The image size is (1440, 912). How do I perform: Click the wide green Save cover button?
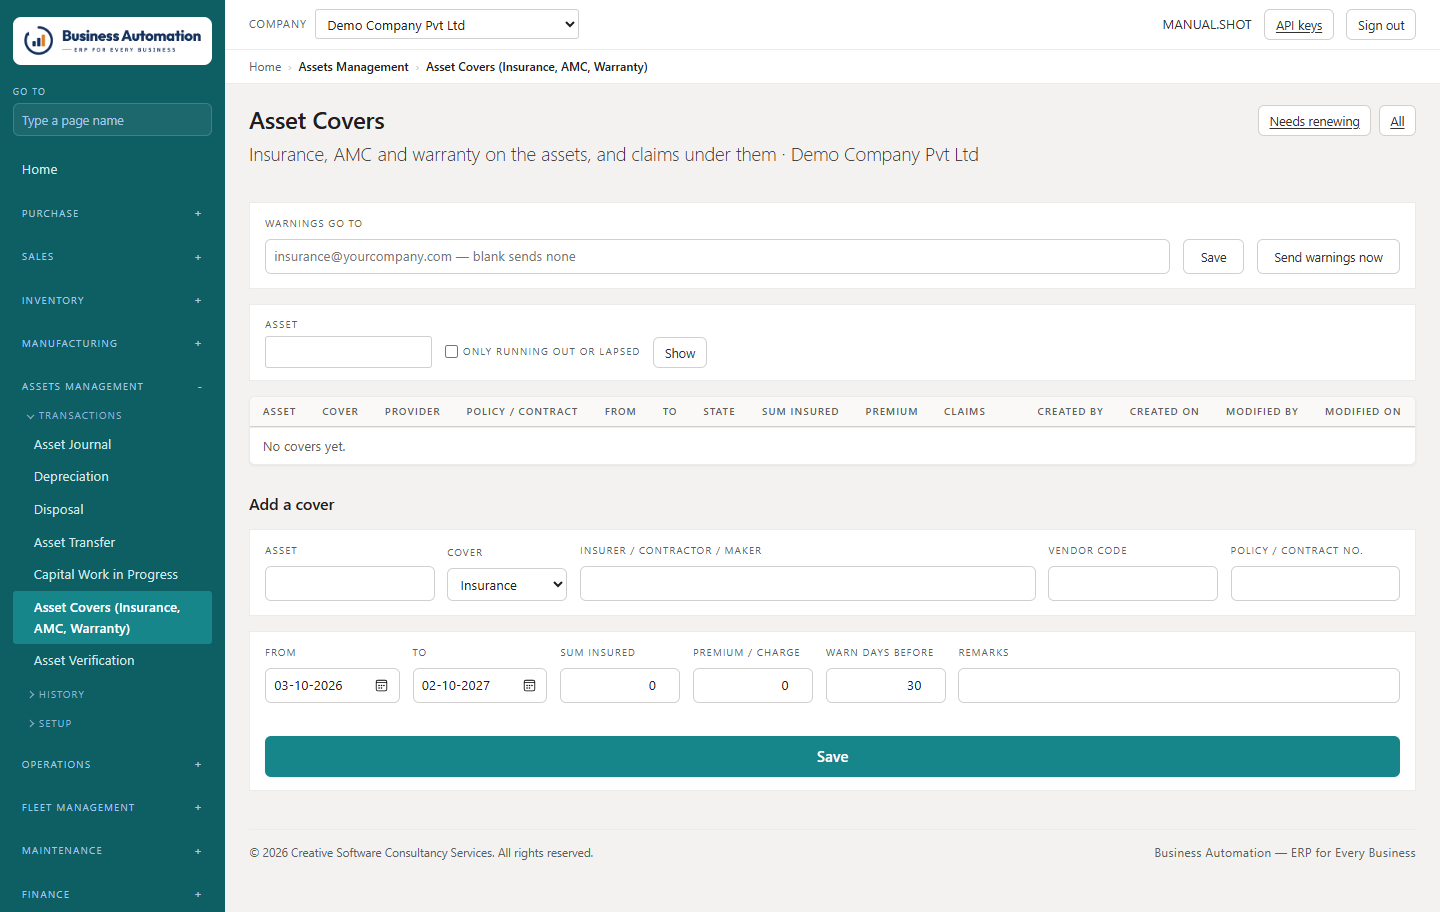[x=832, y=757]
